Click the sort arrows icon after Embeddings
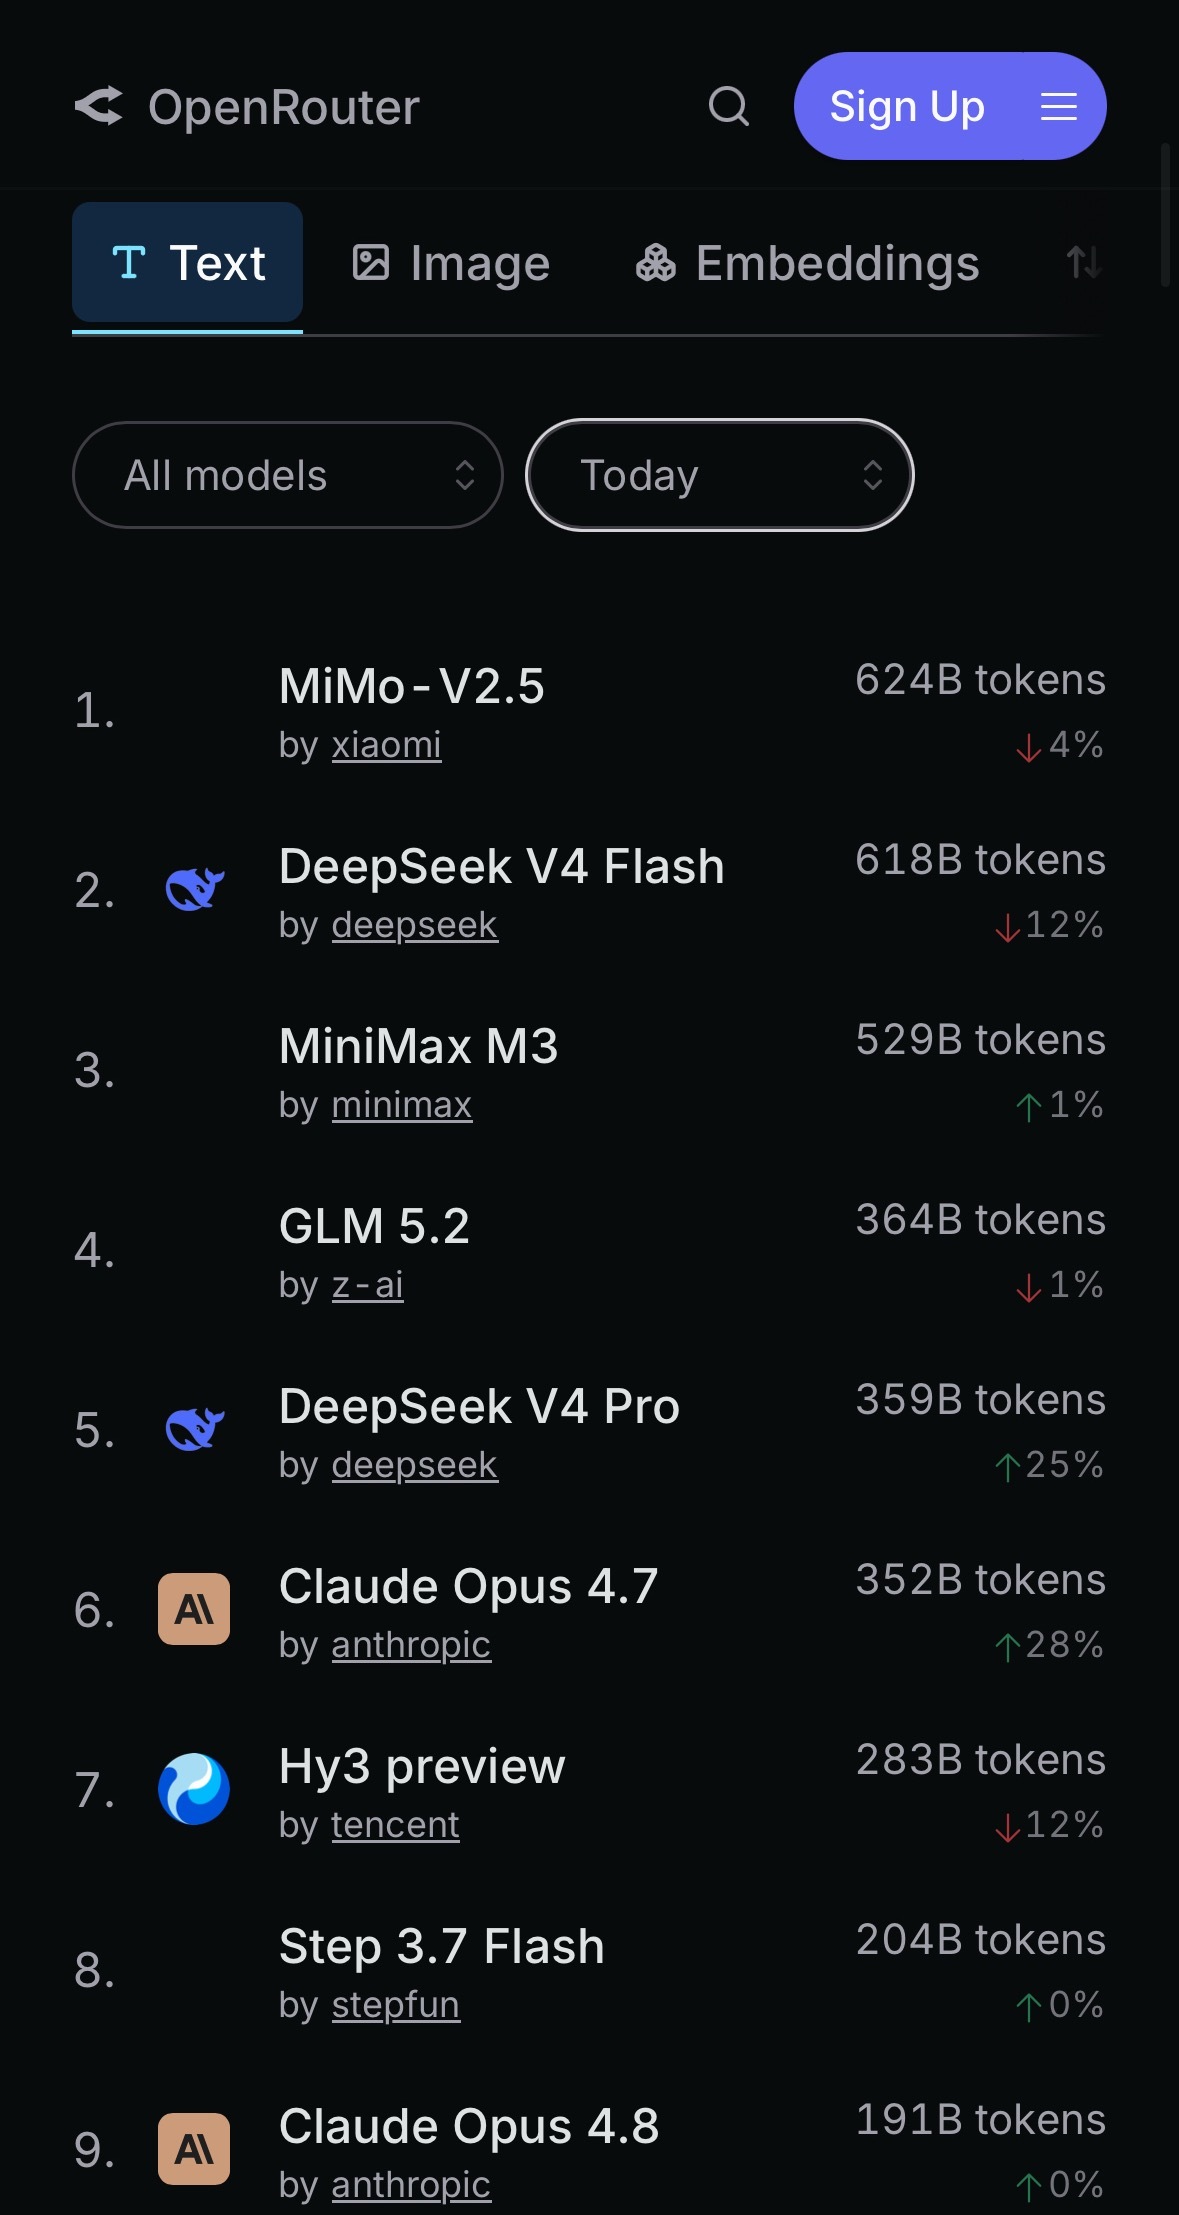The width and height of the screenshot is (1179, 2215). pyautogui.click(x=1084, y=263)
